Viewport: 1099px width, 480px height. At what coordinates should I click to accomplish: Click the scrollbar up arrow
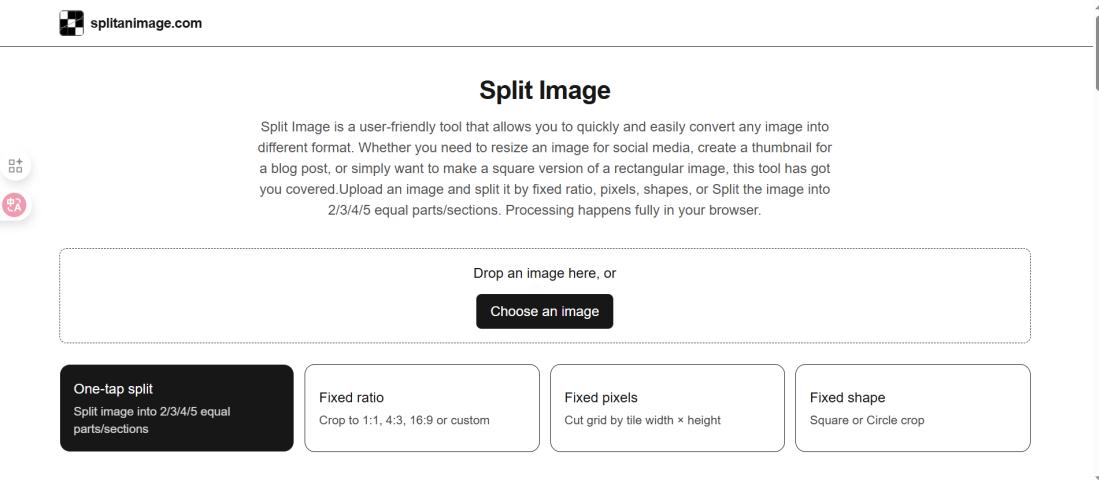[x=1097, y=5]
